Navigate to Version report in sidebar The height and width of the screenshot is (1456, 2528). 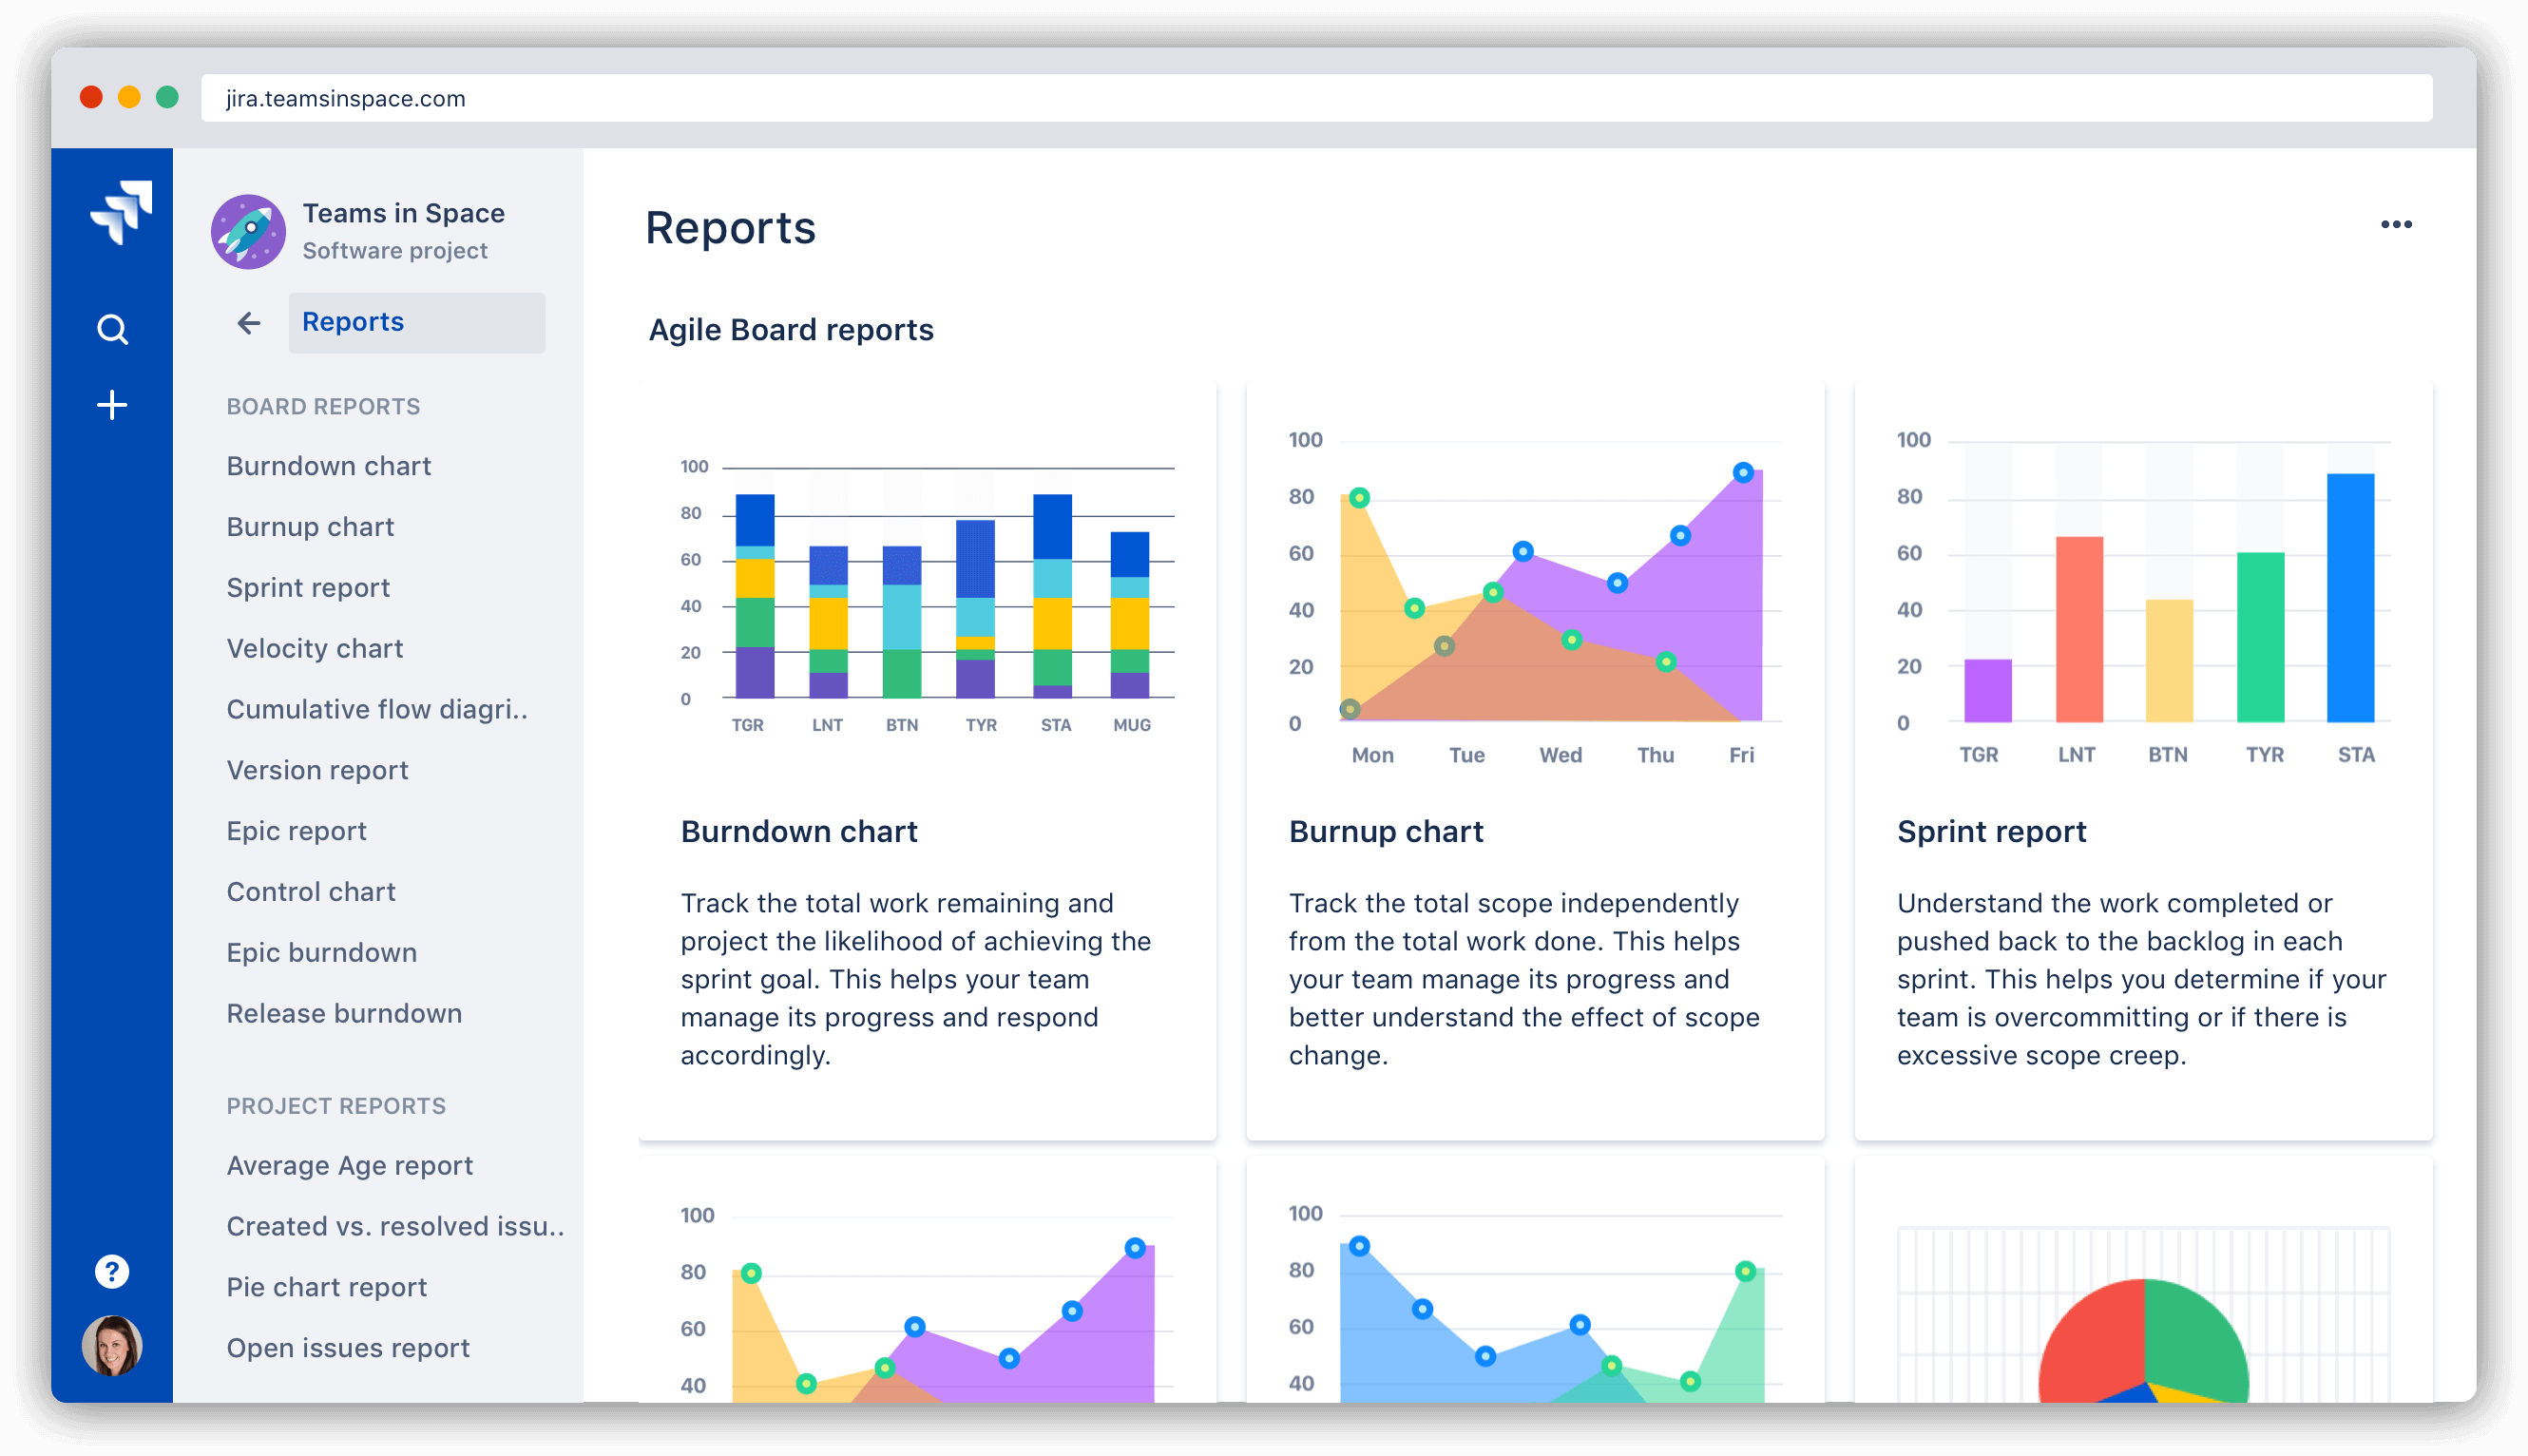click(317, 769)
